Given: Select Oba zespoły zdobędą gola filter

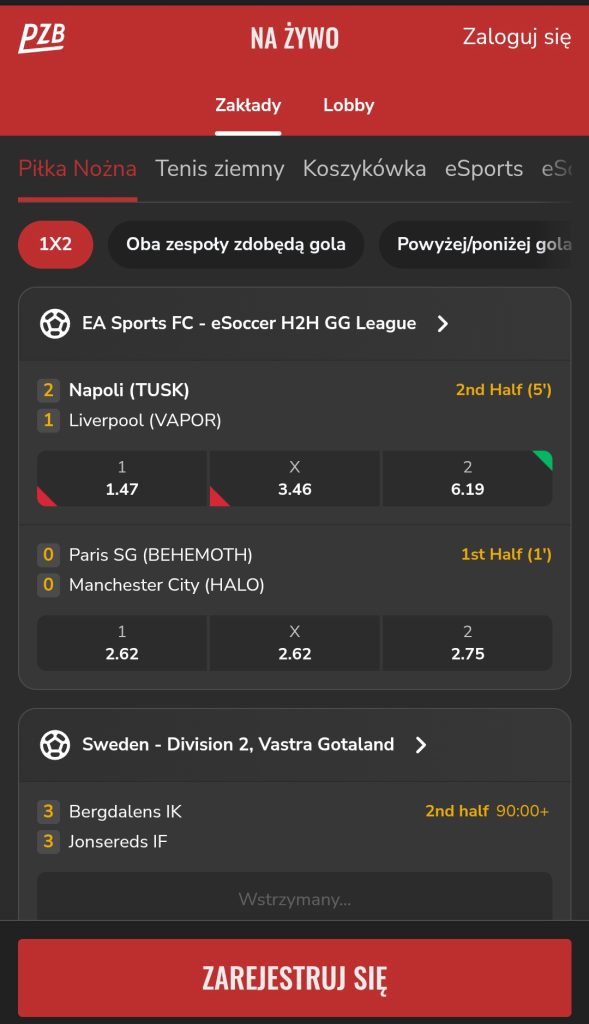Looking at the screenshot, I should (x=236, y=244).
